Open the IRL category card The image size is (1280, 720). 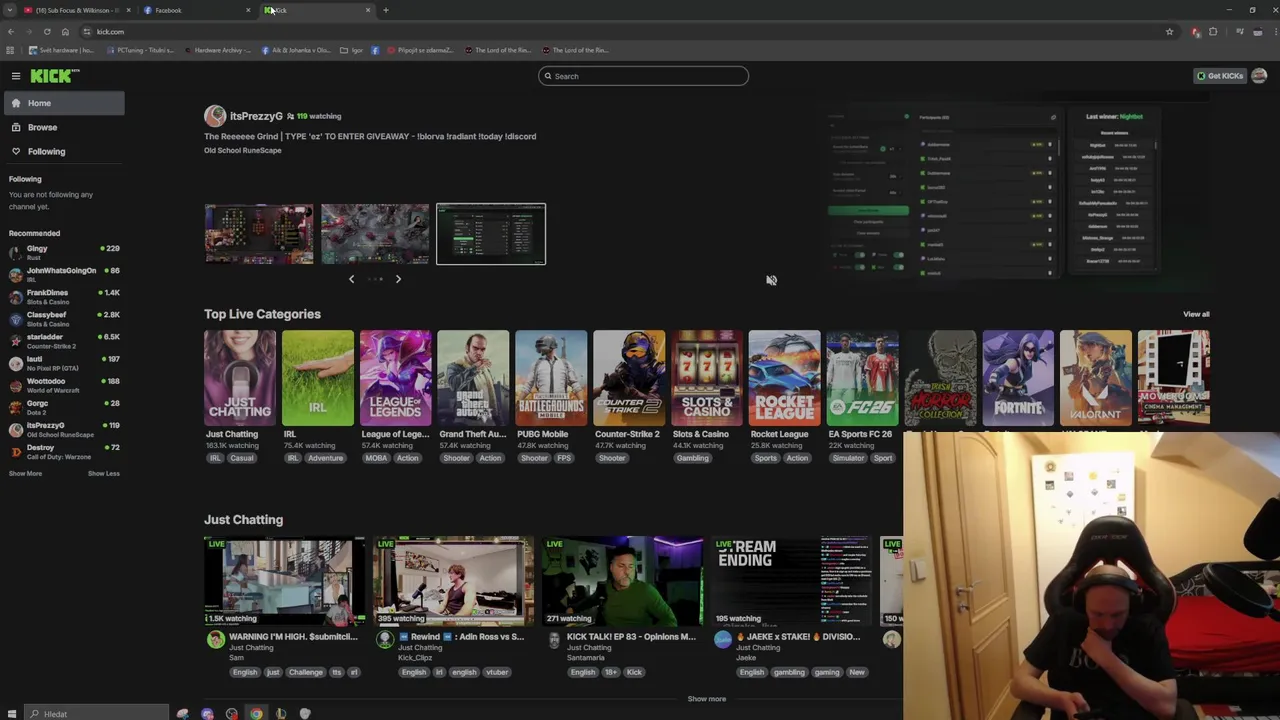click(x=318, y=378)
